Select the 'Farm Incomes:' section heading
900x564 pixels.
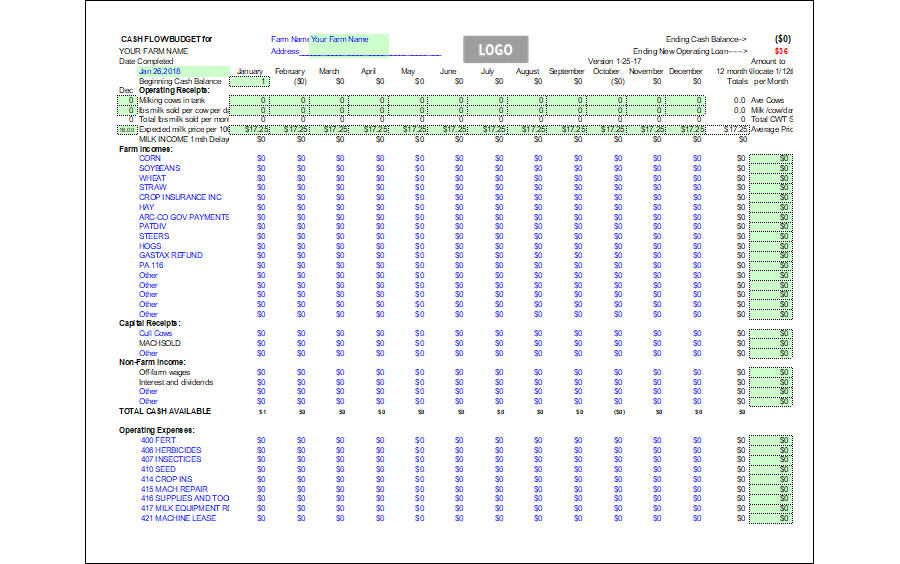[146, 149]
